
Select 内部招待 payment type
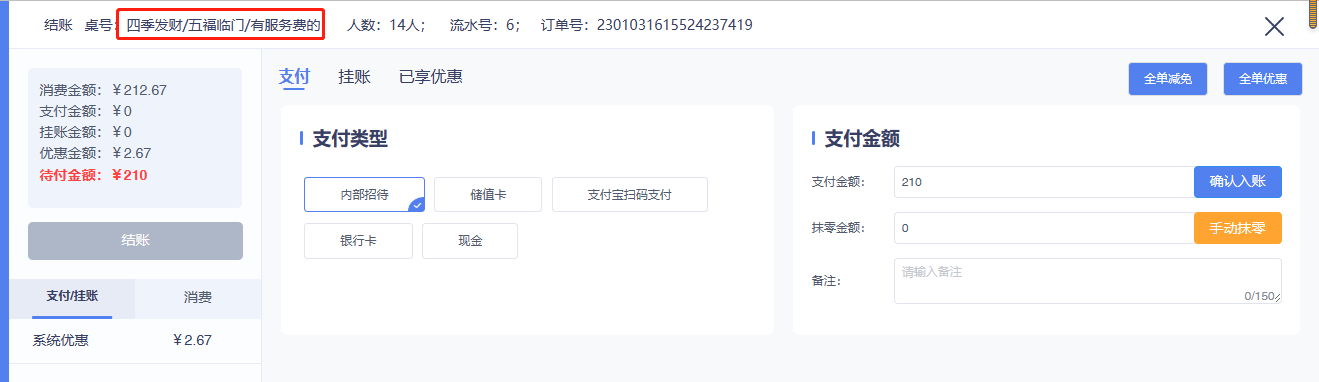(364, 195)
